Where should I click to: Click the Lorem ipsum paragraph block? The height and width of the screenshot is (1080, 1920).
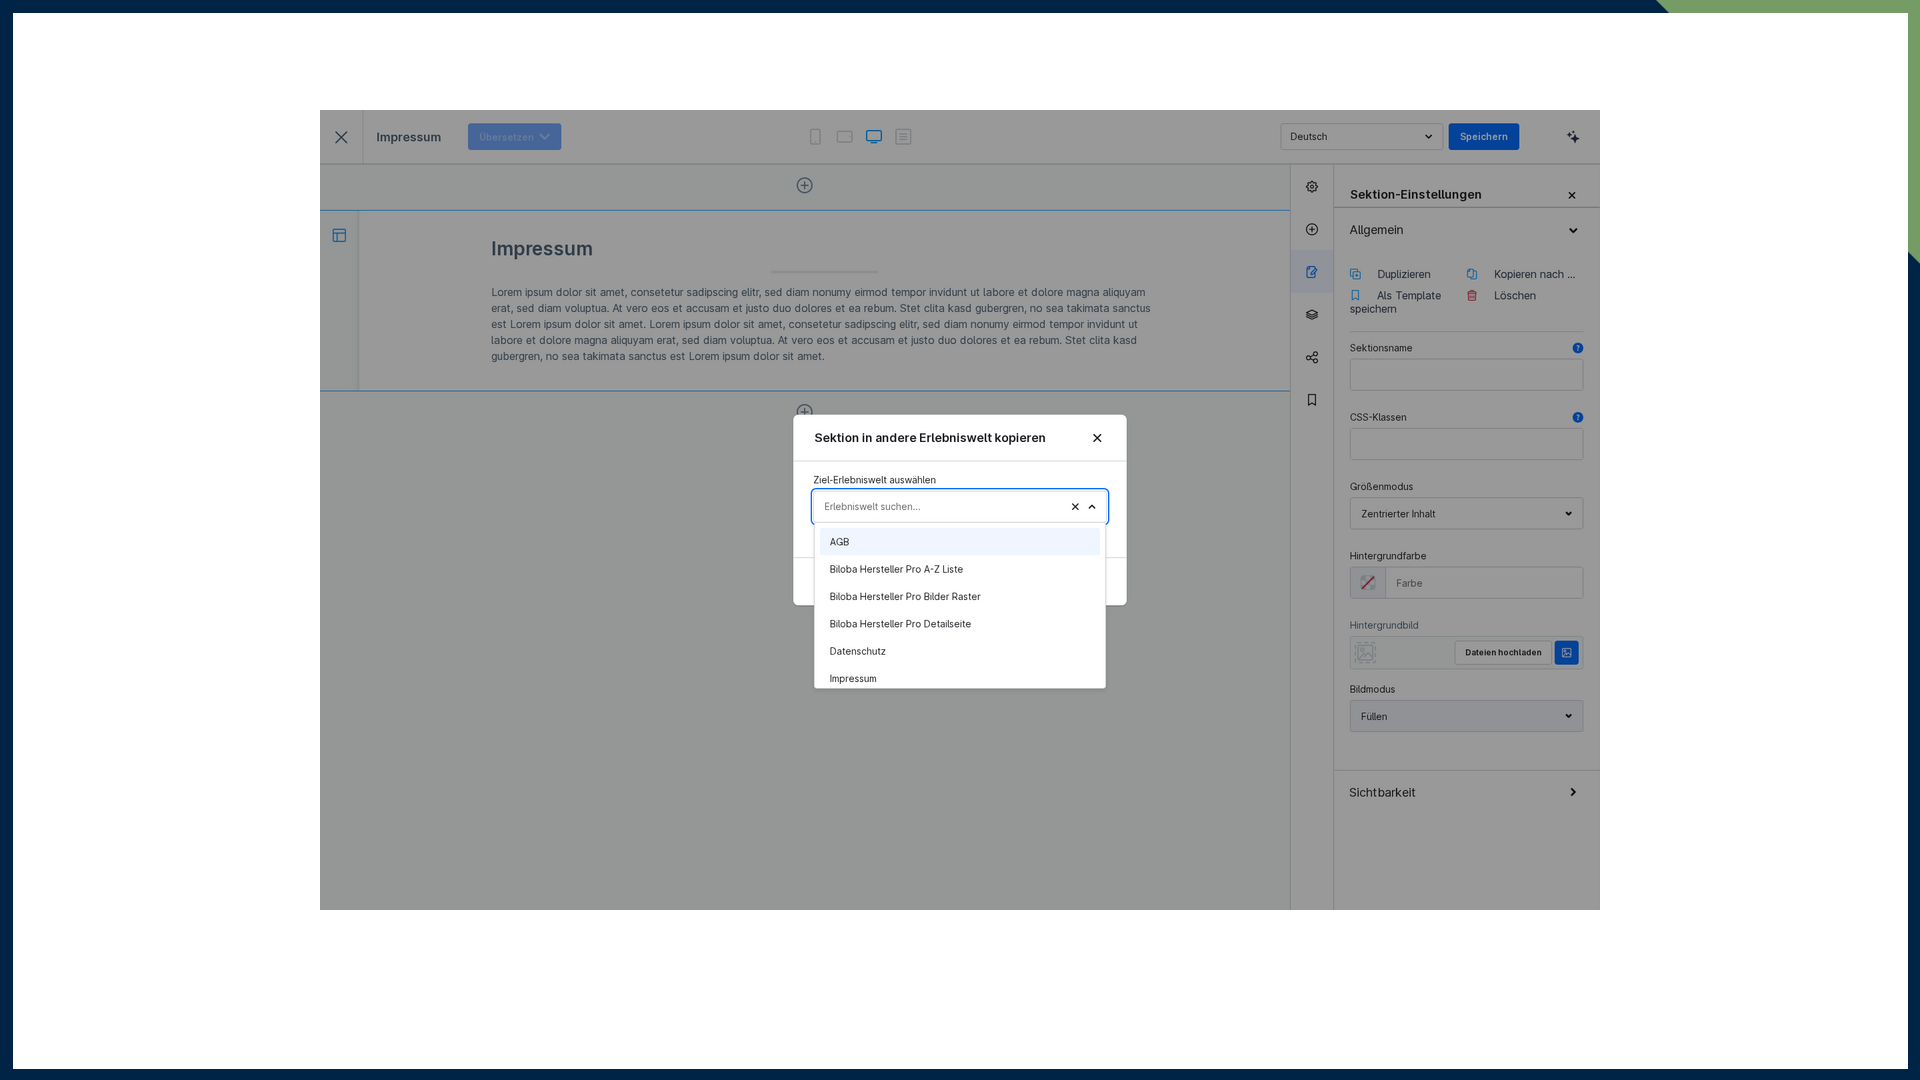tap(822, 324)
